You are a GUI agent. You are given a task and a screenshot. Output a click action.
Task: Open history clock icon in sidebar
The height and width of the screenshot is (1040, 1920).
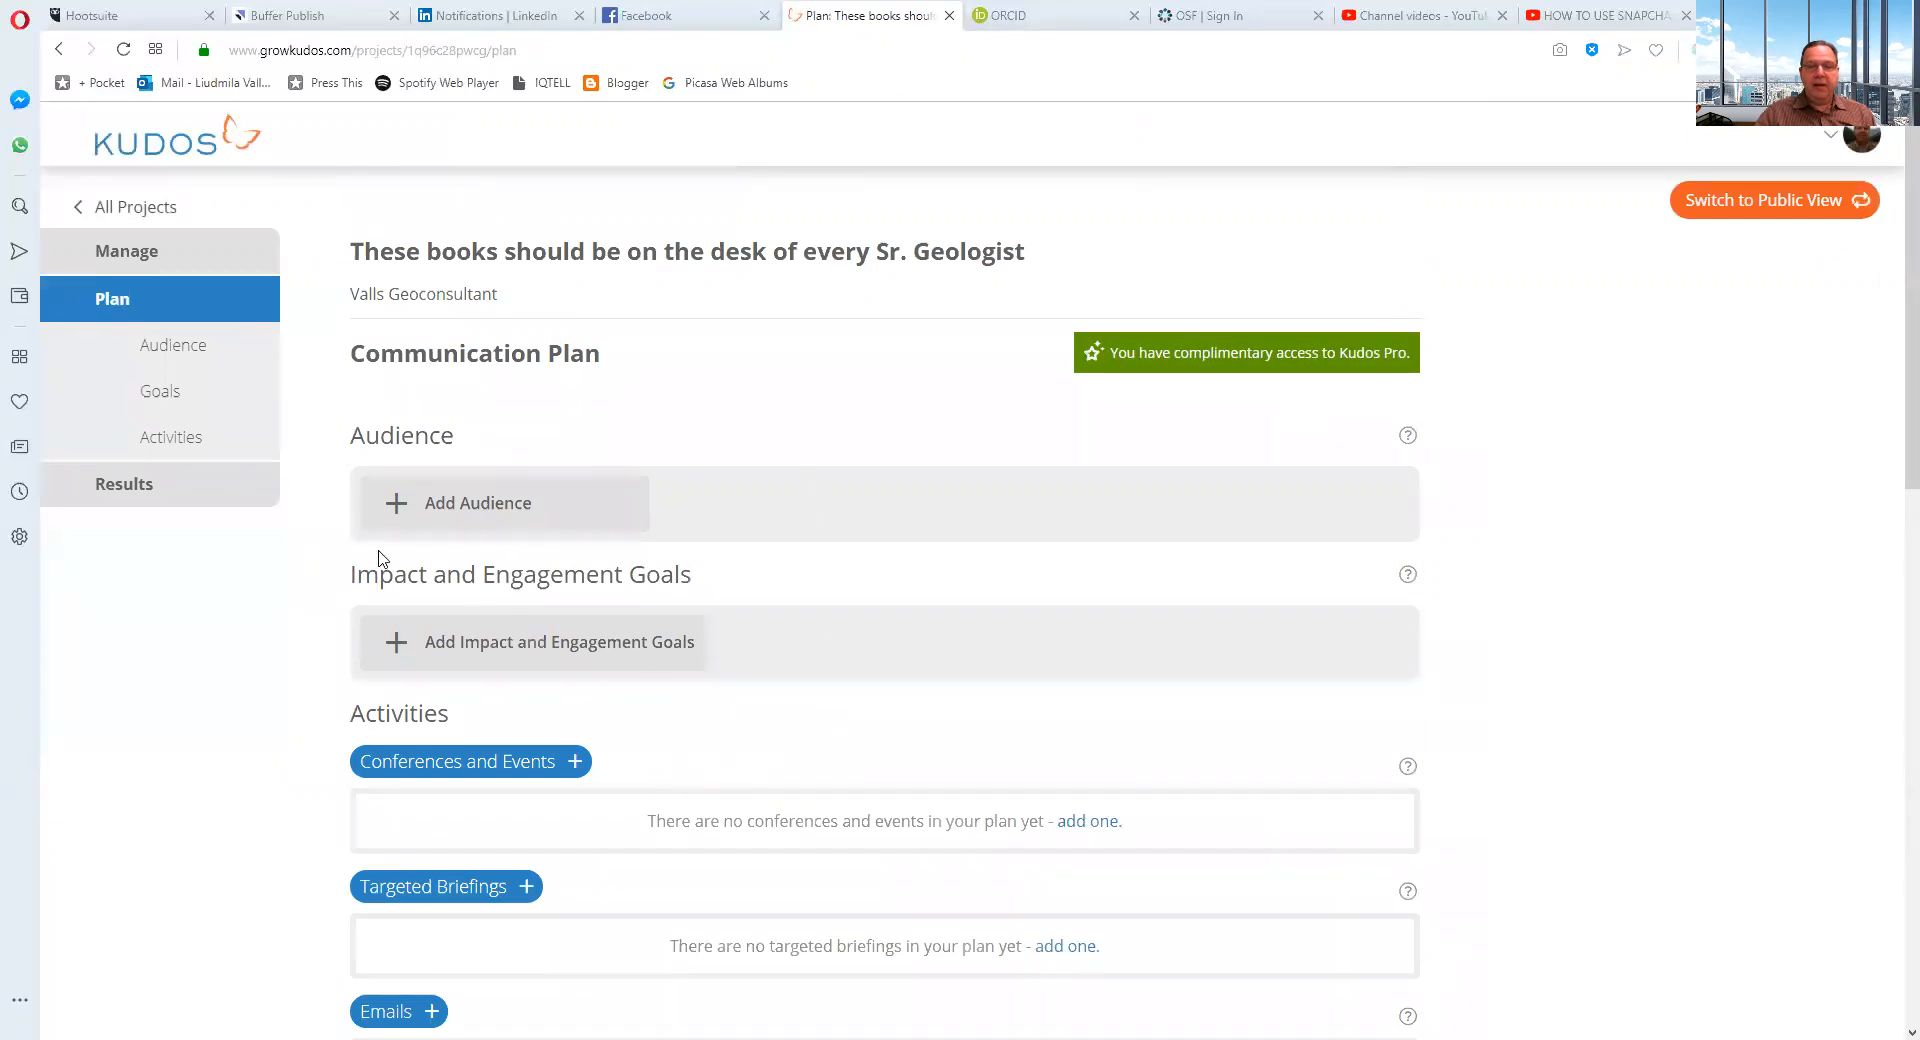19,491
